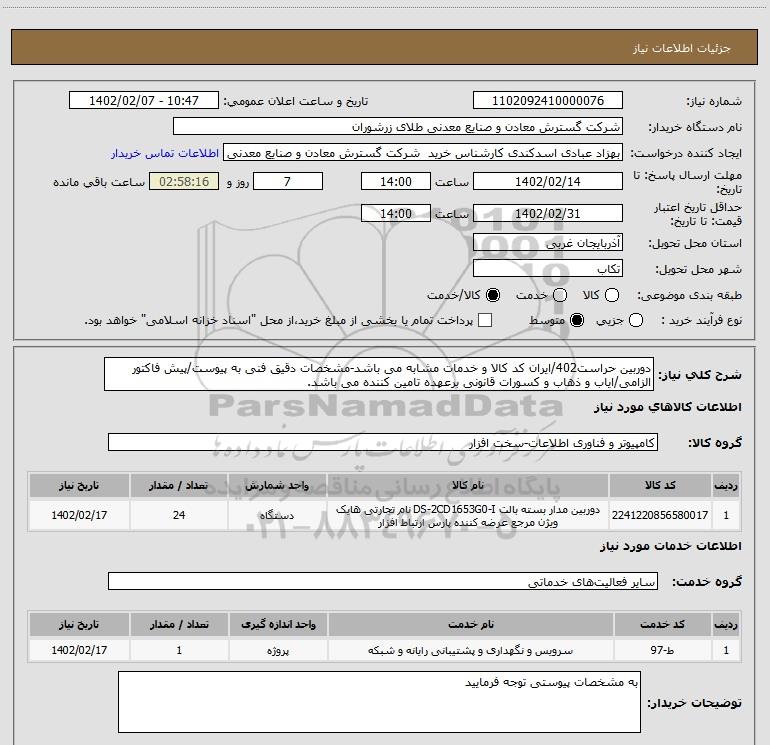The height and width of the screenshot is (745, 770).
Task: Click the announcement date field 1402/02/07 - 10:47
Action: click(144, 101)
